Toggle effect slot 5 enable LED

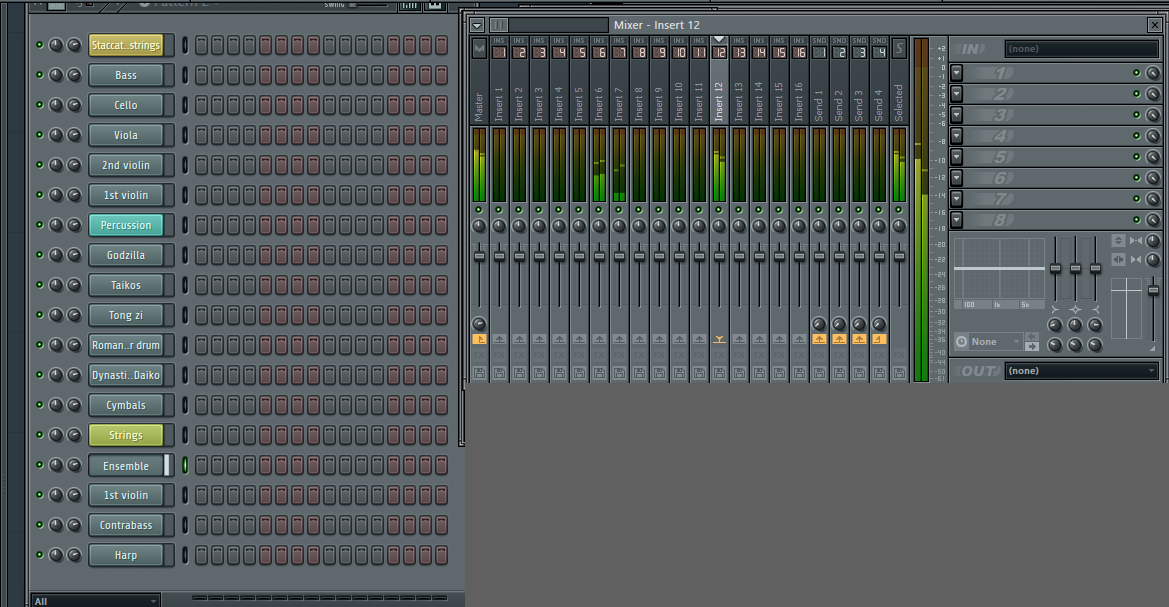pos(1136,157)
